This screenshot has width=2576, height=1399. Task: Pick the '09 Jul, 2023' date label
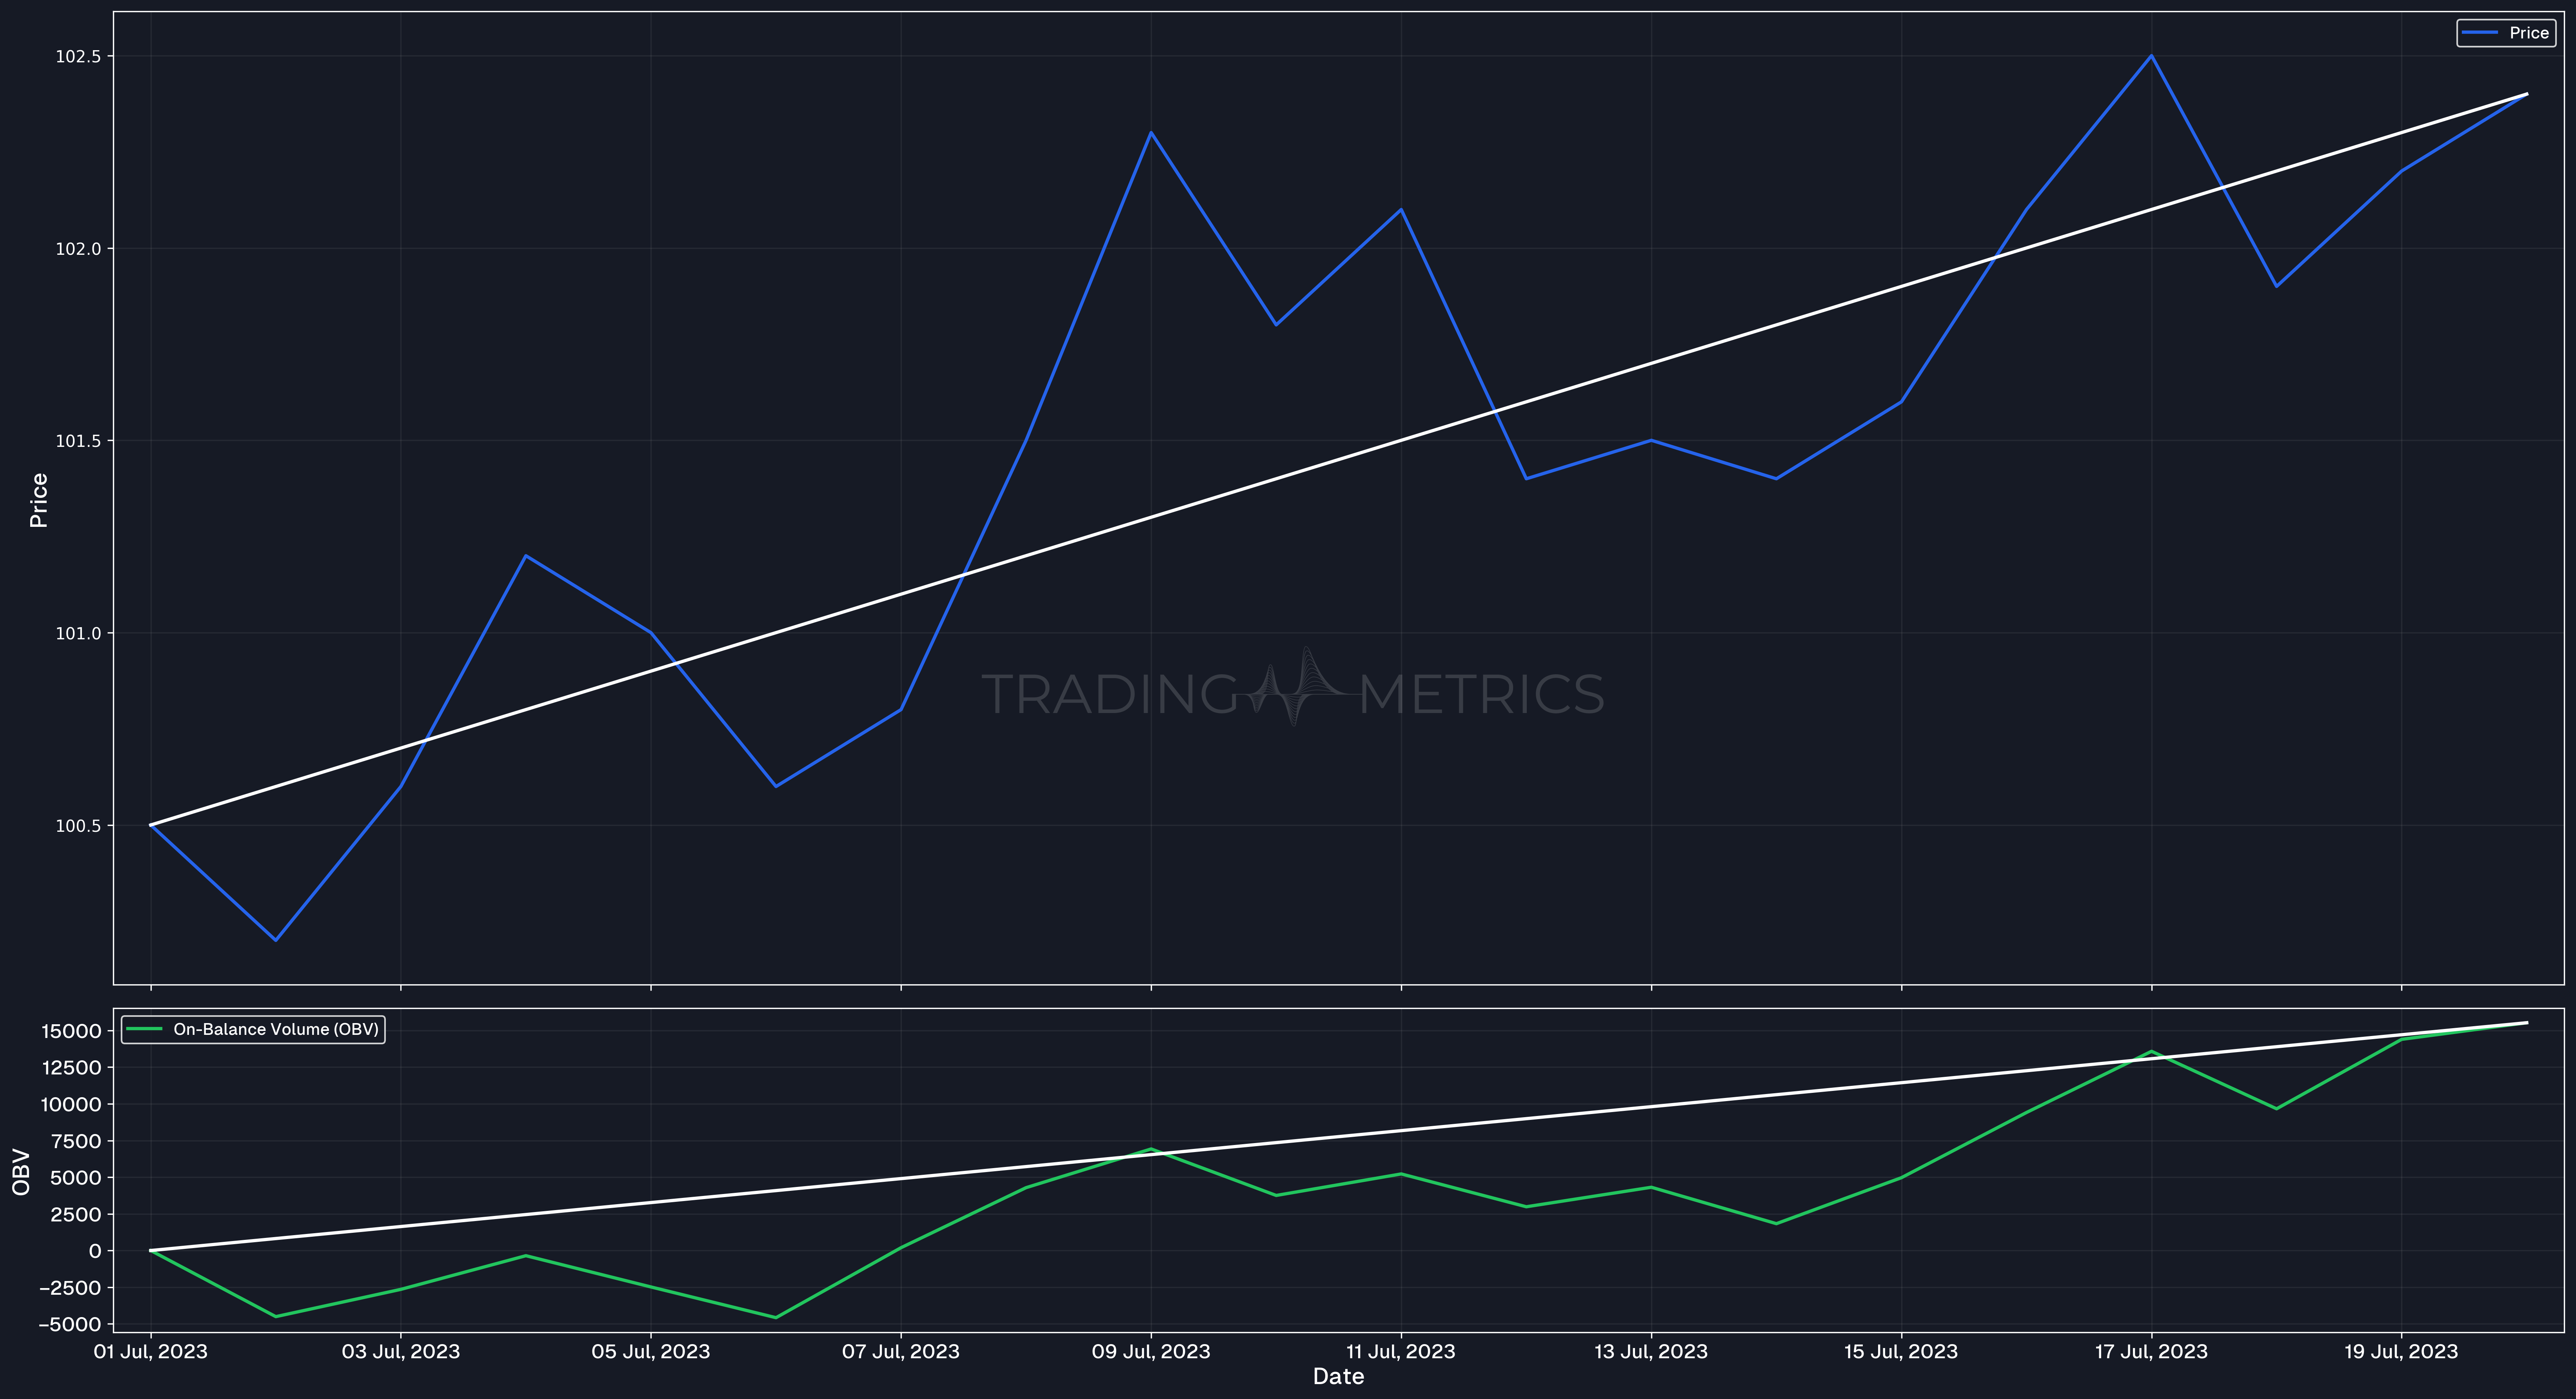[x=1151, y=1352]
